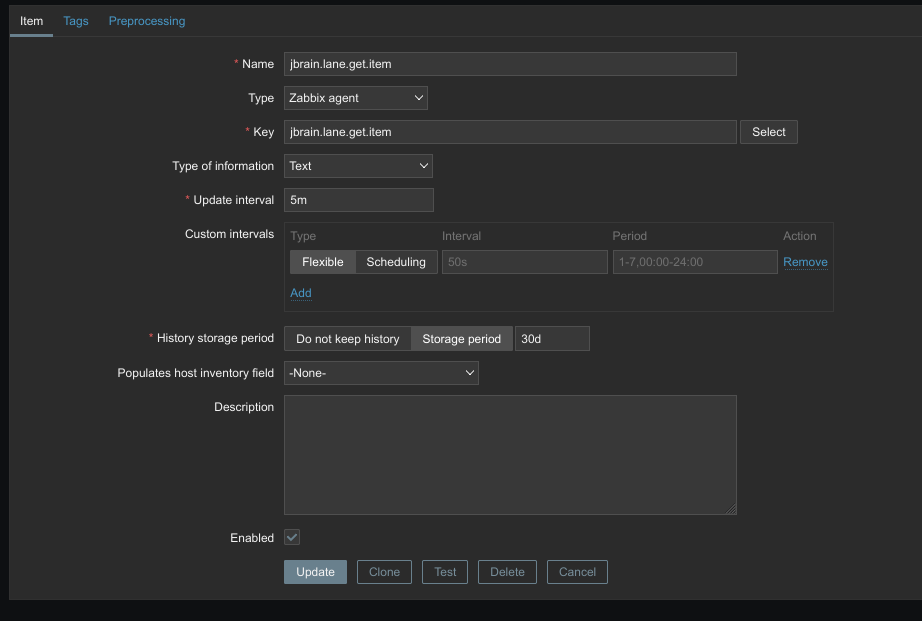This screenshot has width=922, height=621.
Task: Click inside the Description text area
Action: (x=510, y=455)
